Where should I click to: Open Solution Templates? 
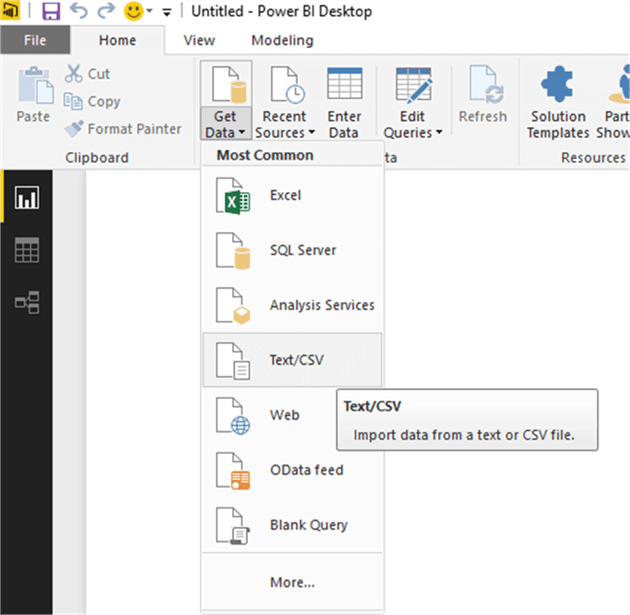[558, 103]
